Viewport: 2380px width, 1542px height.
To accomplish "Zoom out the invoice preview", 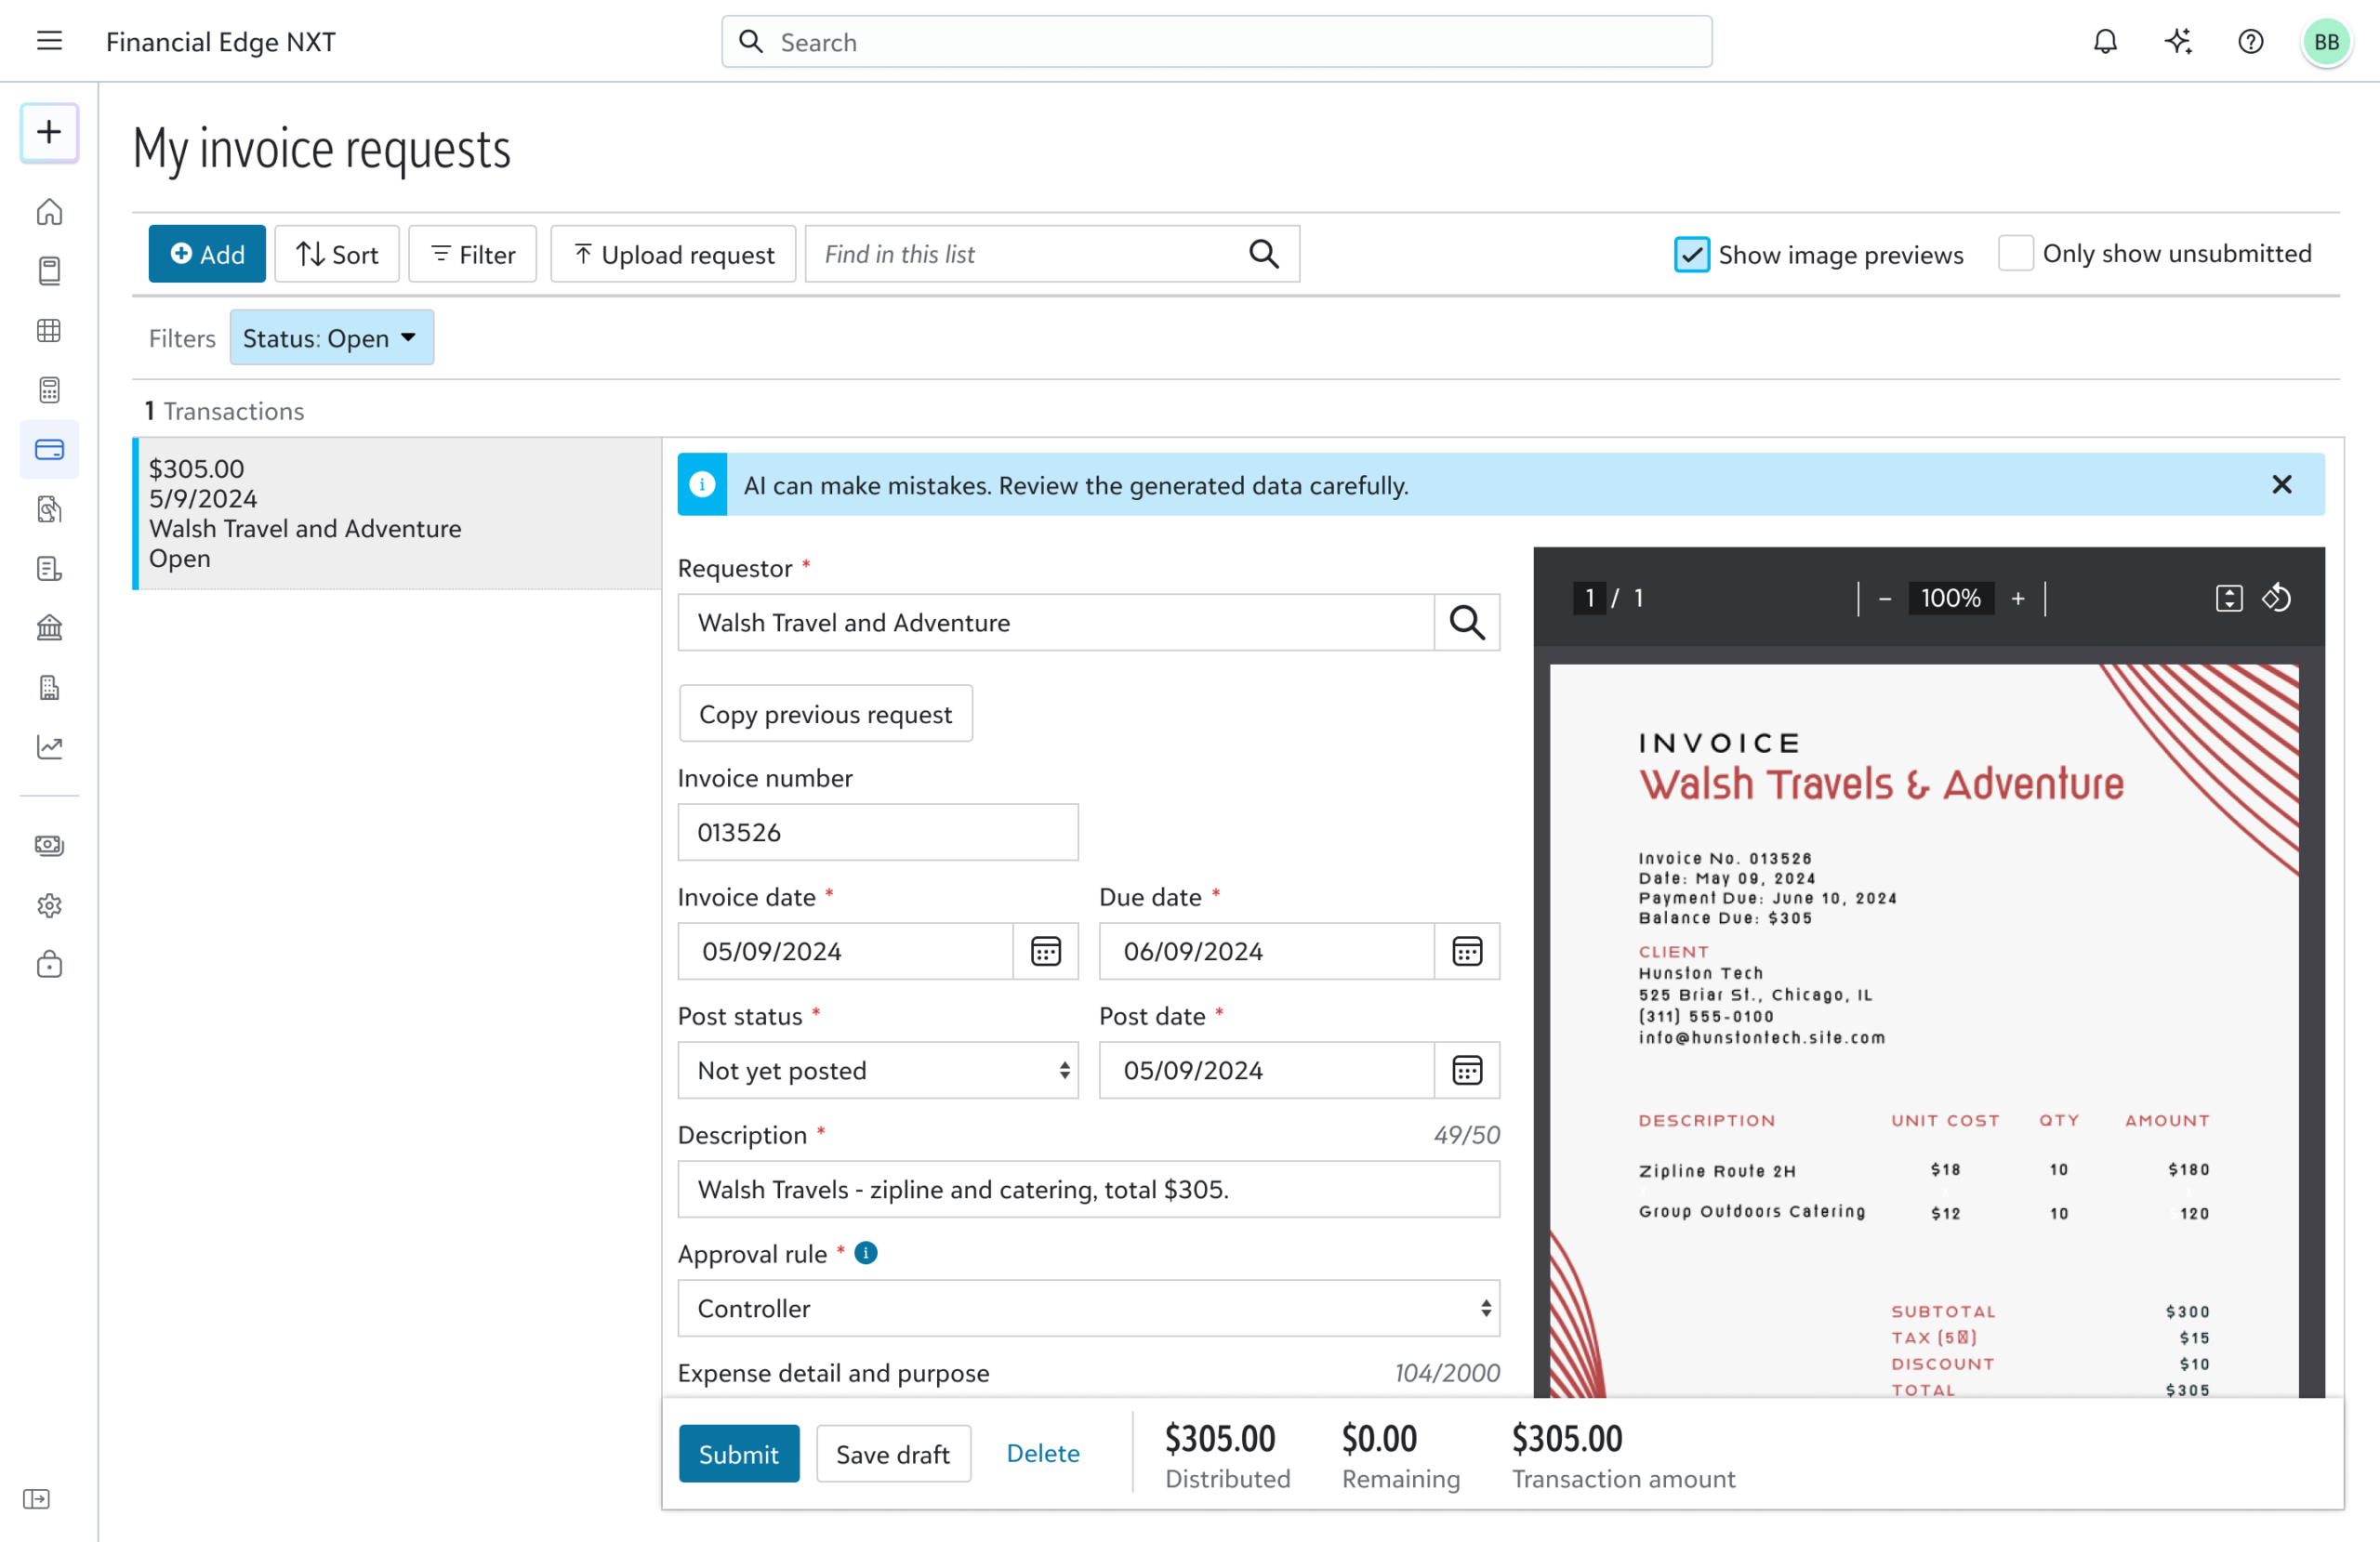I will (1885, 598).
